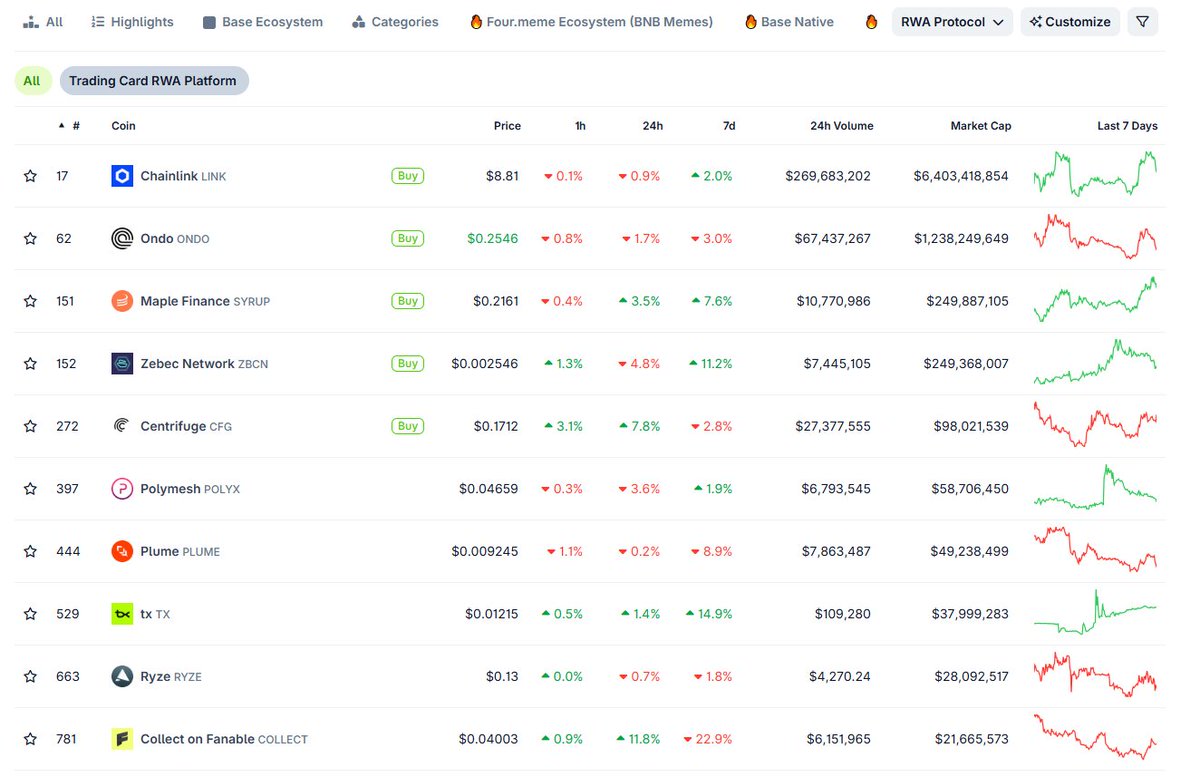Screen dimensions: 1200x777
Task: Sort by 7d change column
Action: click(729, 126)
